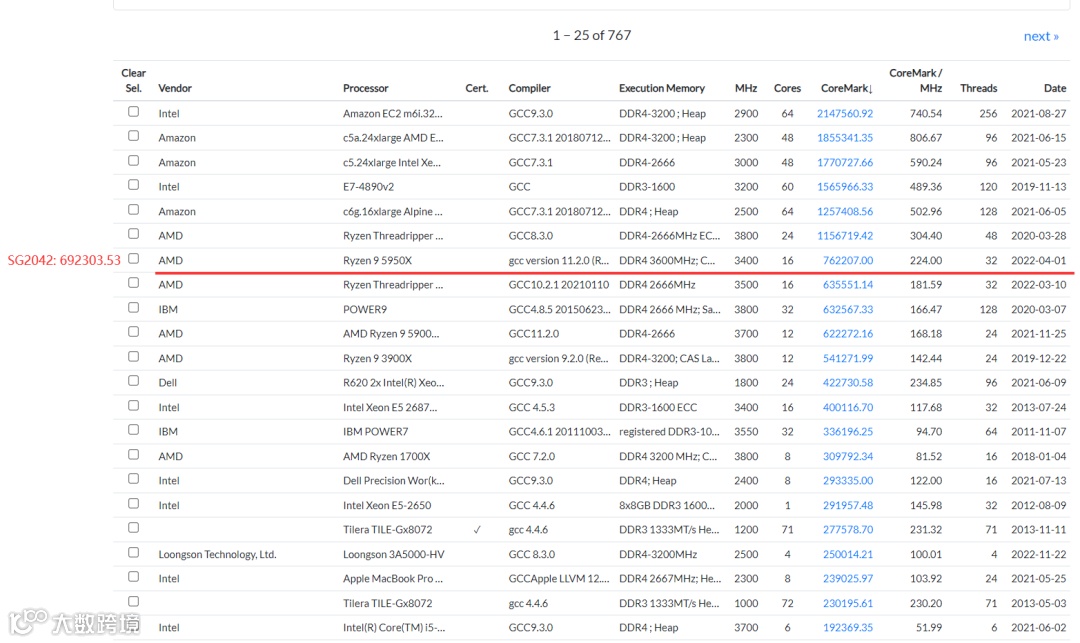The width and height of the screenshot is (1080, 643).
Task: Open CoreMark score 192369.35 link
Action: pos(848,627)
